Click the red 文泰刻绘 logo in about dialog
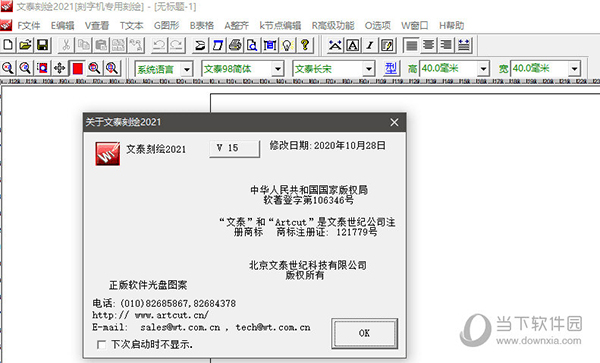The image size is (600, 363). [x=108, y=154]
